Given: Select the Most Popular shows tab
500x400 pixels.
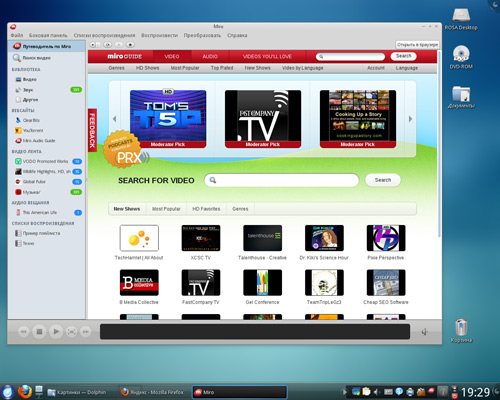Looking at the screenshot, I should (166, 209).
